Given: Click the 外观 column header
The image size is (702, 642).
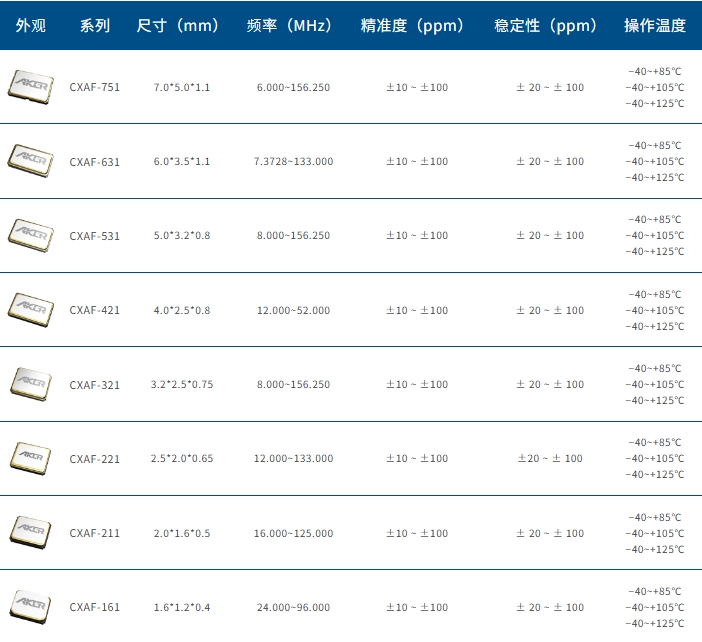Looking at the screenshot, I should coord(31,26).
